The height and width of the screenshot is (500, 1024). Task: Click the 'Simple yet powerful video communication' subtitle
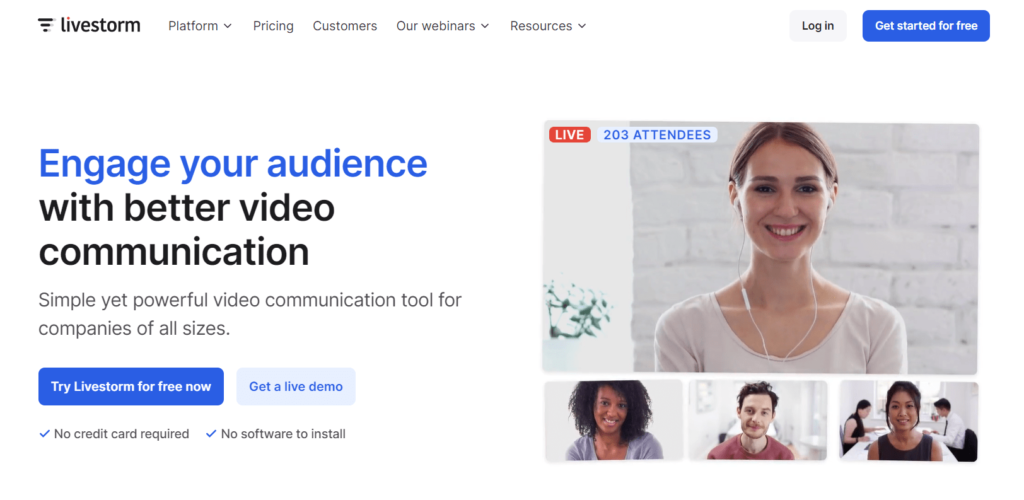pyautogui.click(x=250, y=314)
